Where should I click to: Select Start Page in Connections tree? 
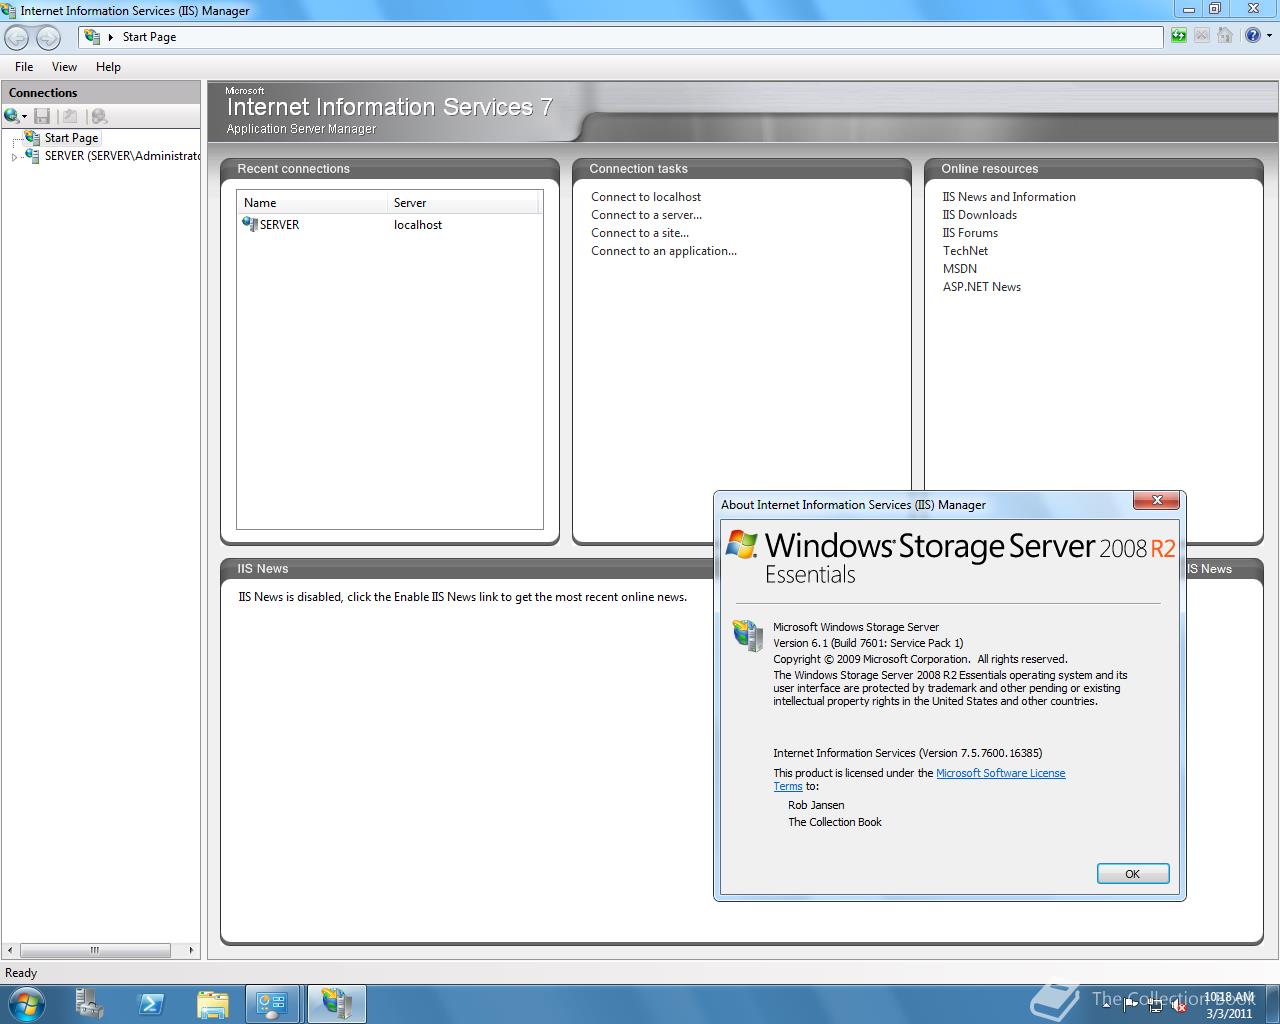(71, 138)
